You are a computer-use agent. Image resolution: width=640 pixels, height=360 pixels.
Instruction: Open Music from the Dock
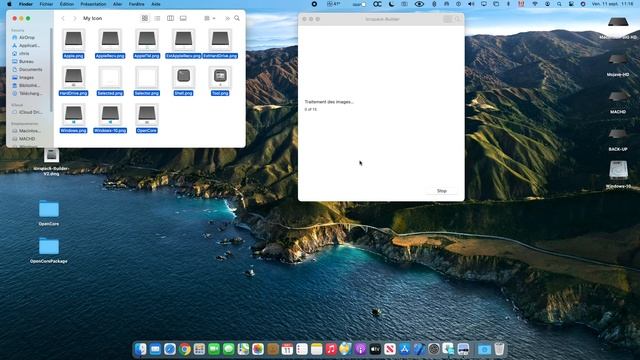coord(331,349)
